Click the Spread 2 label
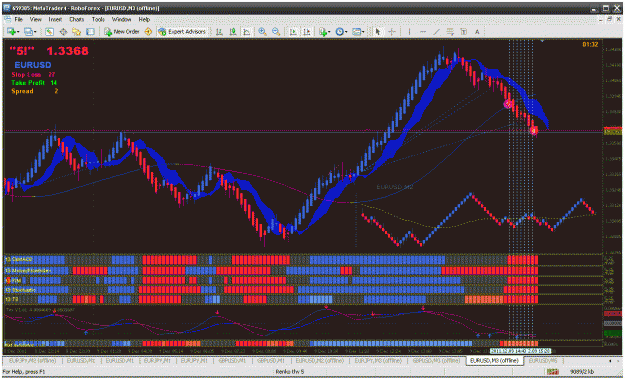The image size is (625, 378). point(35,91)
